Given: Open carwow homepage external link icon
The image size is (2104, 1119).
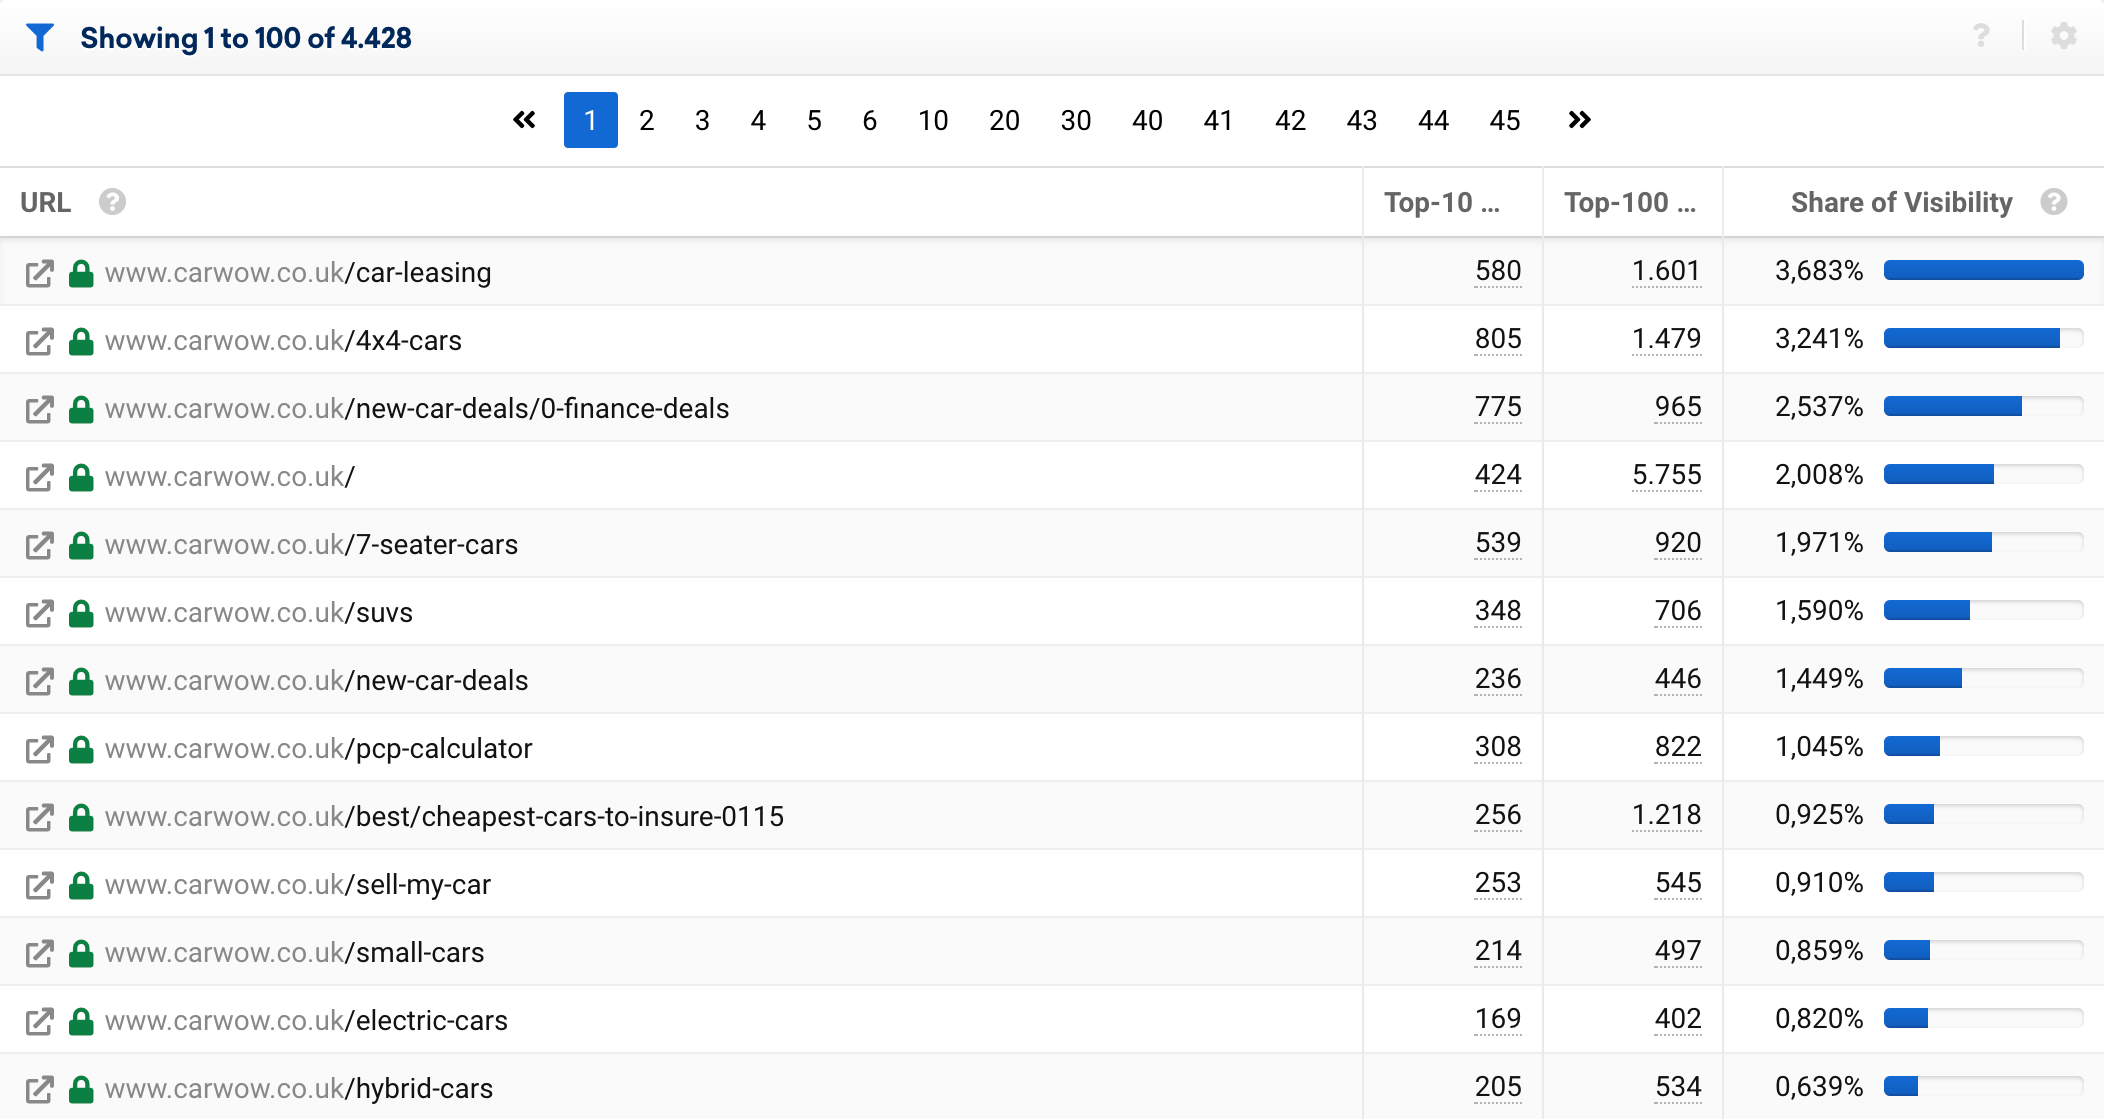Looking at the screenshot, I should pos(39,477).
